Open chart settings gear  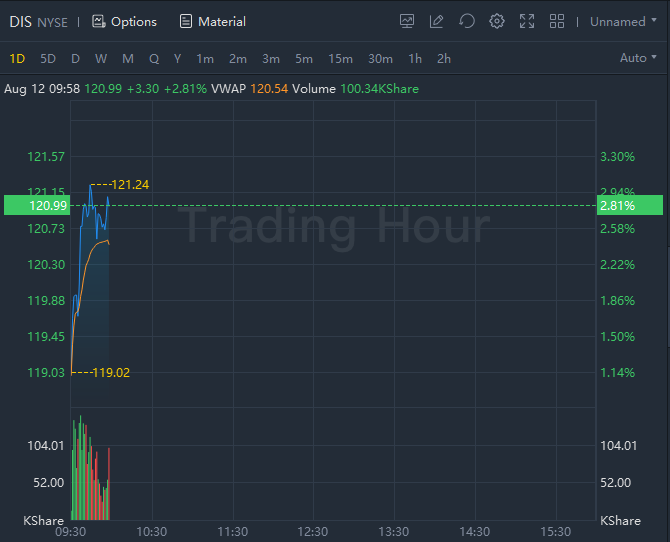tap(497, 21)
